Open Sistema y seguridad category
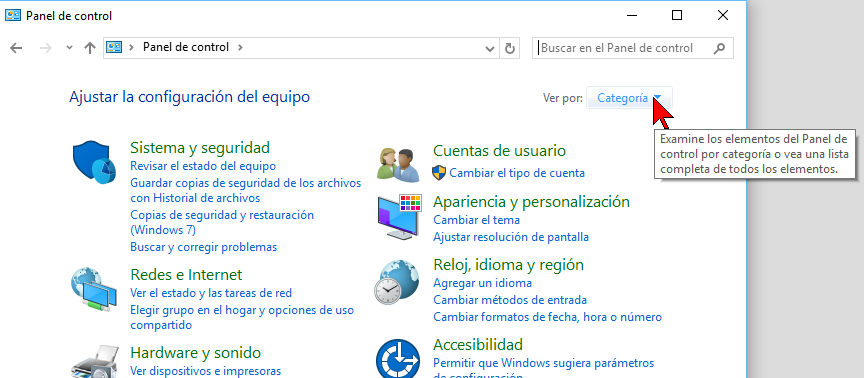The height and width of the screenshot is (378, 864). click(200, 148)
